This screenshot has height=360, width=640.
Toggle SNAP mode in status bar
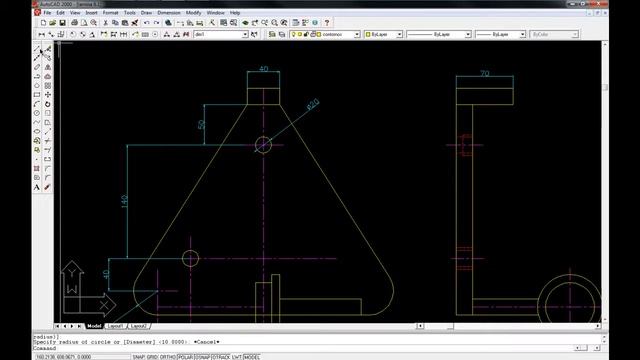[x=139, y=357]
